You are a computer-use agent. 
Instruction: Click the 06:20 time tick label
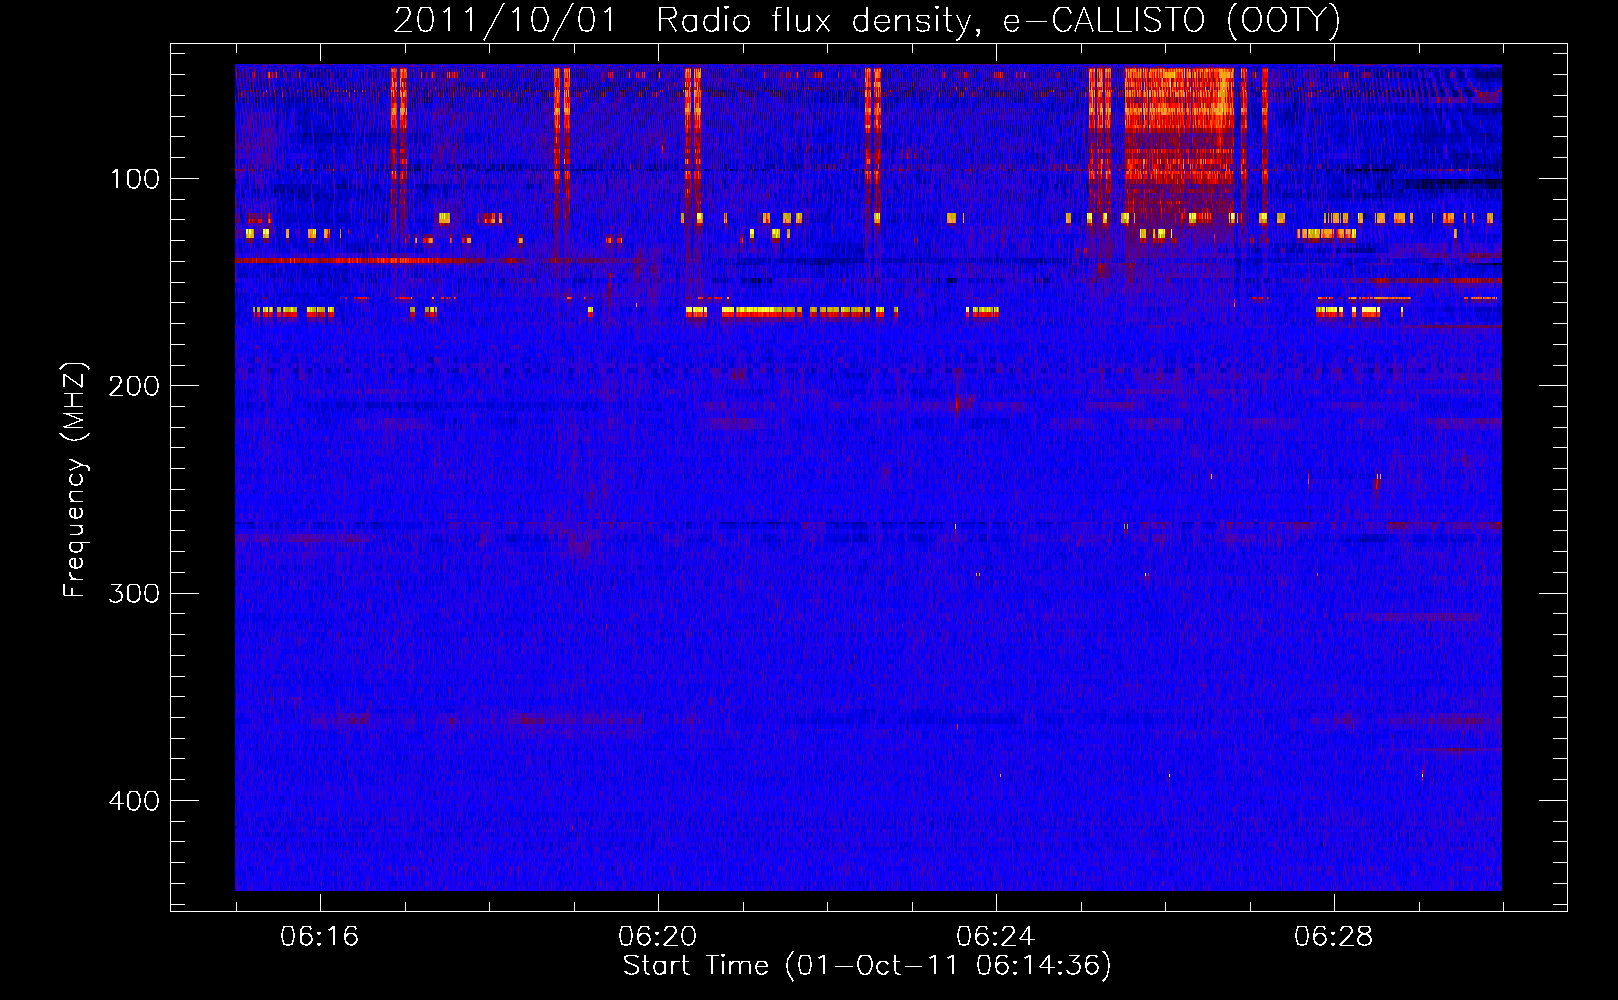(658, 937)
